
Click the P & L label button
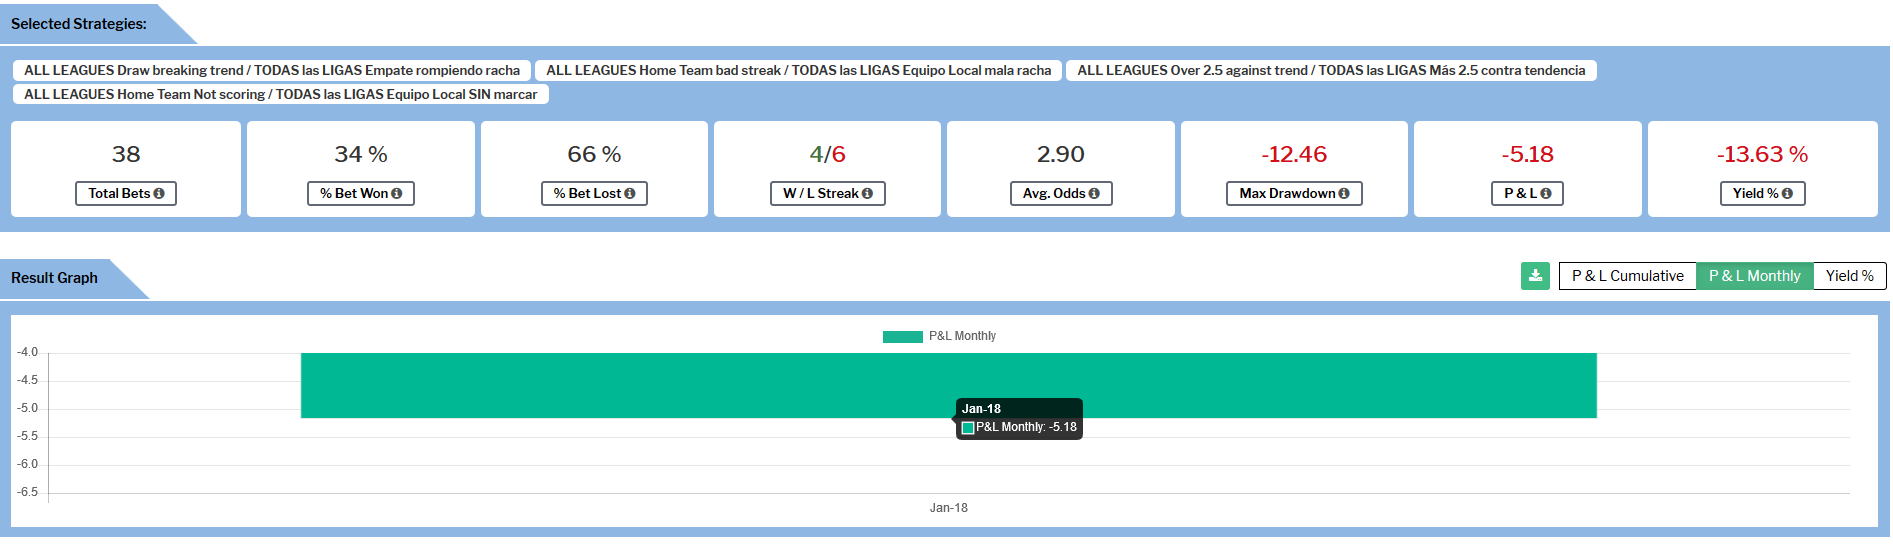point(1528,194)
